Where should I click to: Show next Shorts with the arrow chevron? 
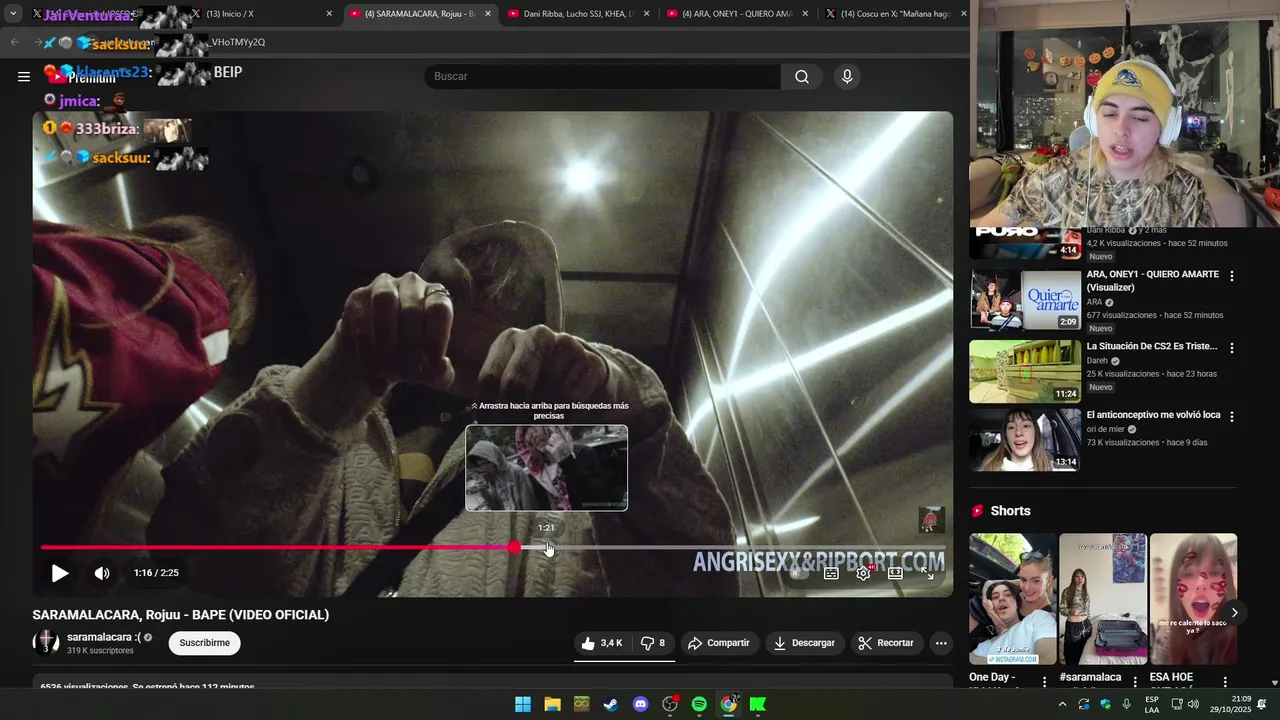click(x=1234, y=613)
